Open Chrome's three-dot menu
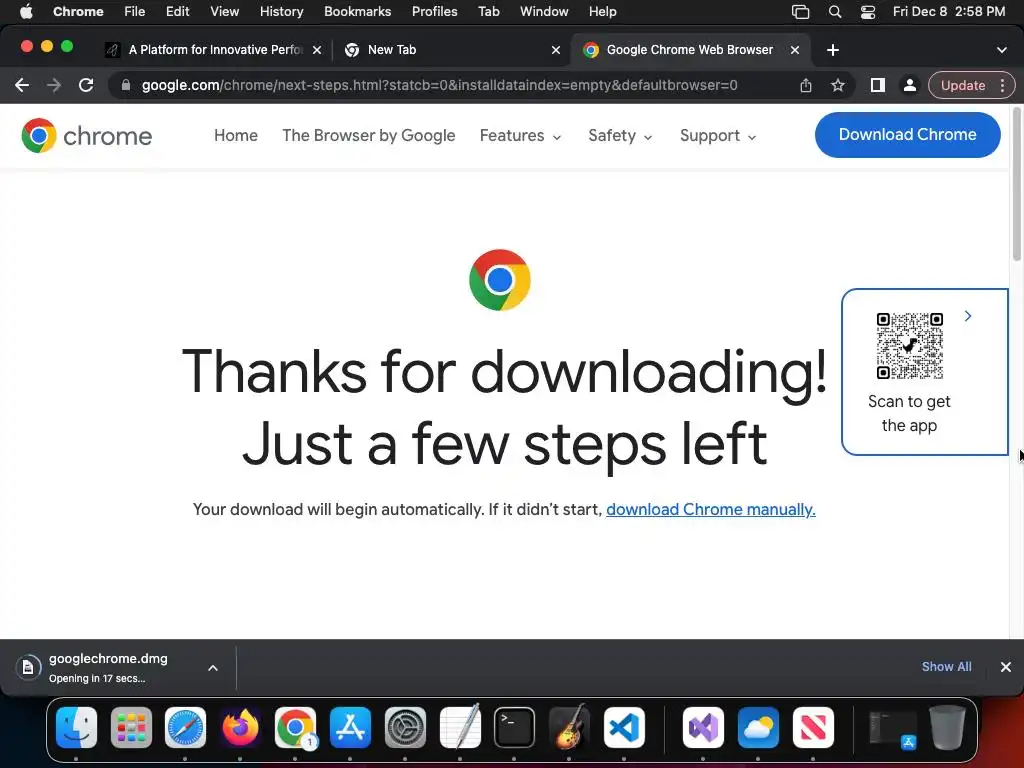Viewport: 1024px width, 768px height. pyautogui.click(x=1002, y=85)
